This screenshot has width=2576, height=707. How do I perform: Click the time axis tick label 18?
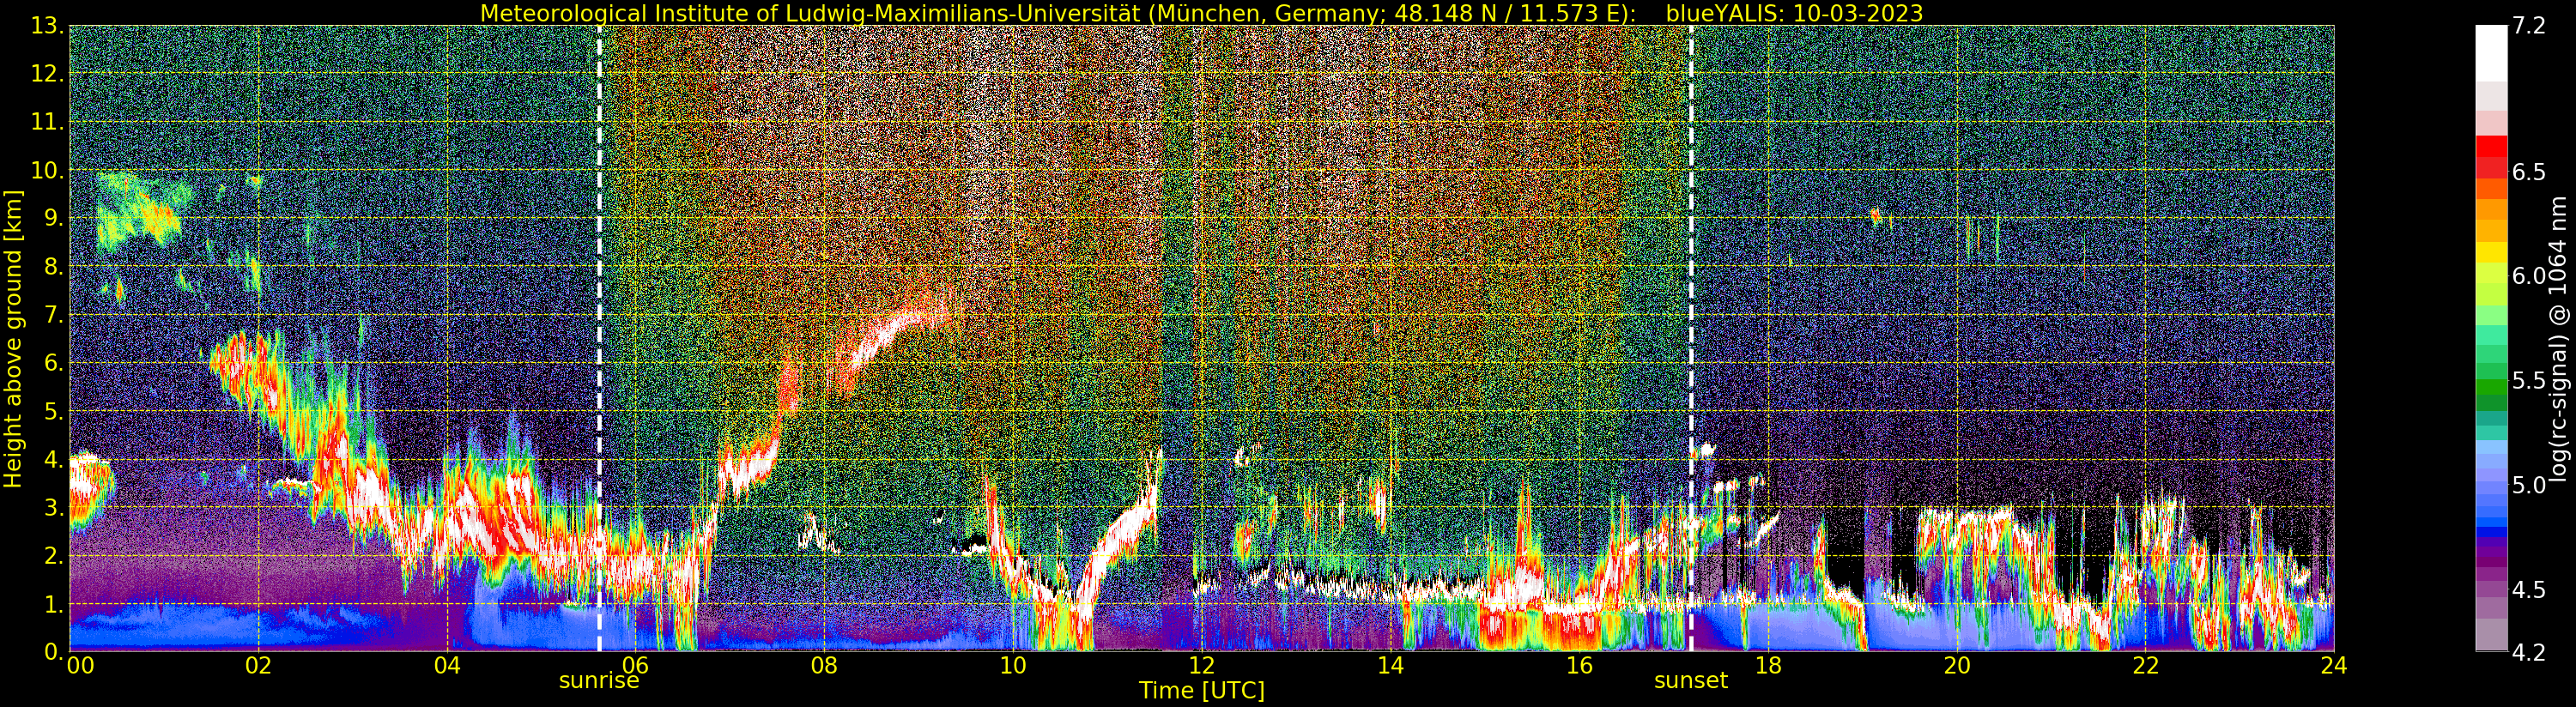pyautogui.click(x=1768, y=666)
